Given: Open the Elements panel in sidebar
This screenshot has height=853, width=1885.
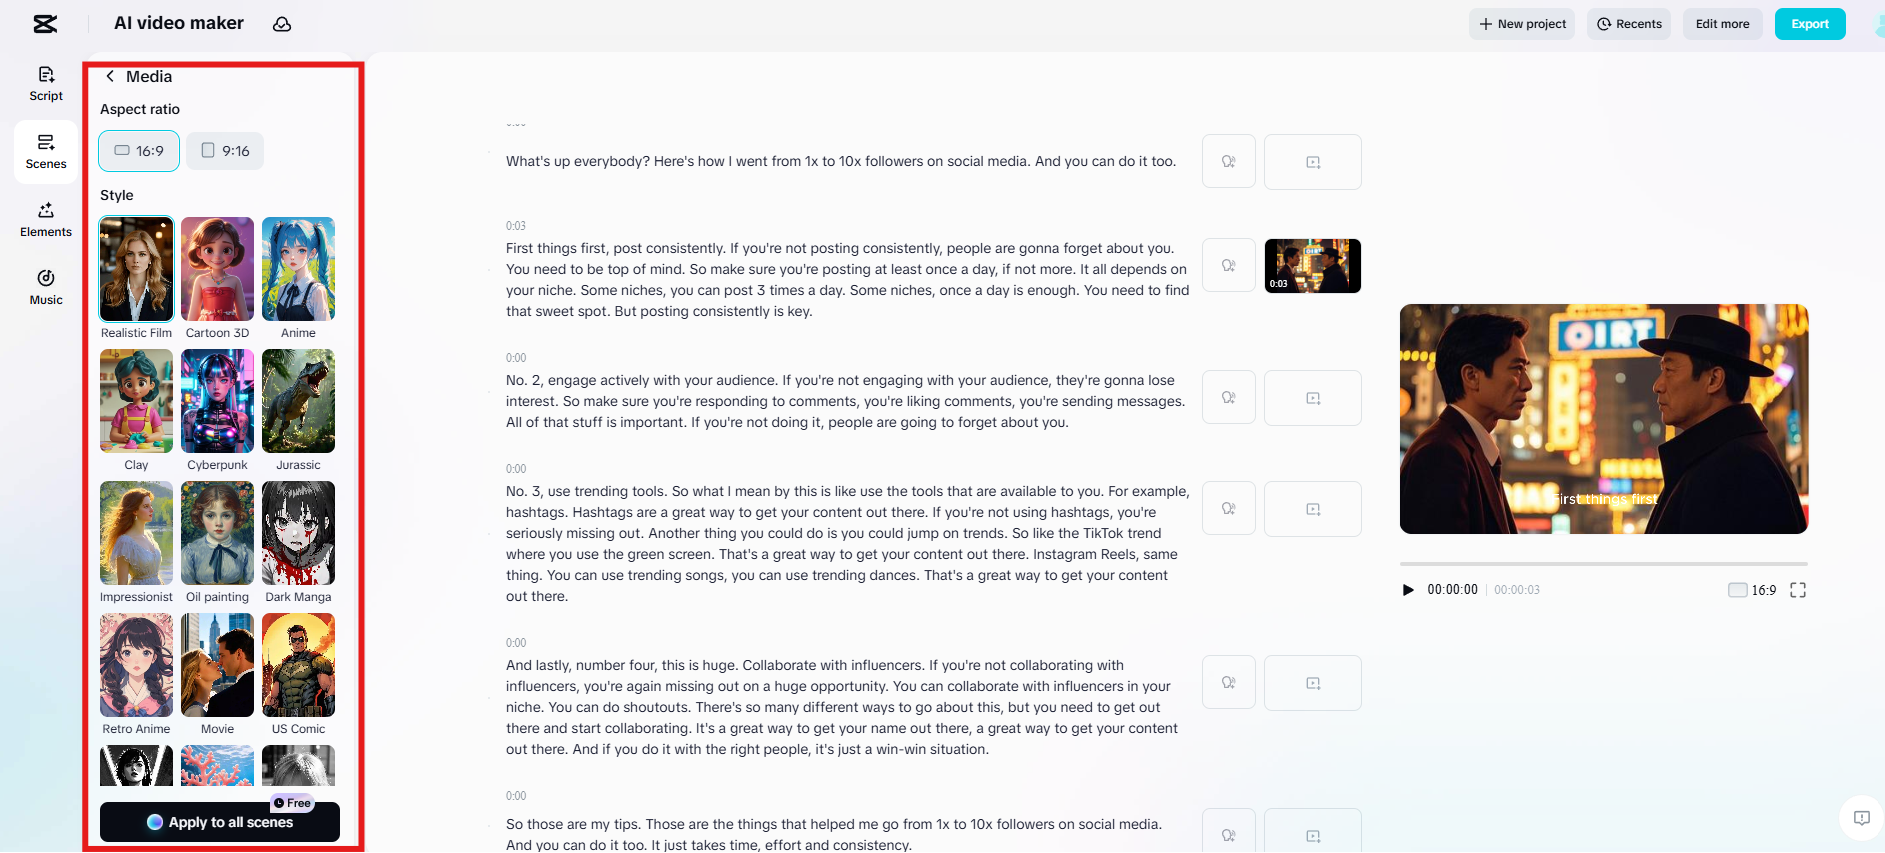Looking at the screenshot, I should (46, 219).
